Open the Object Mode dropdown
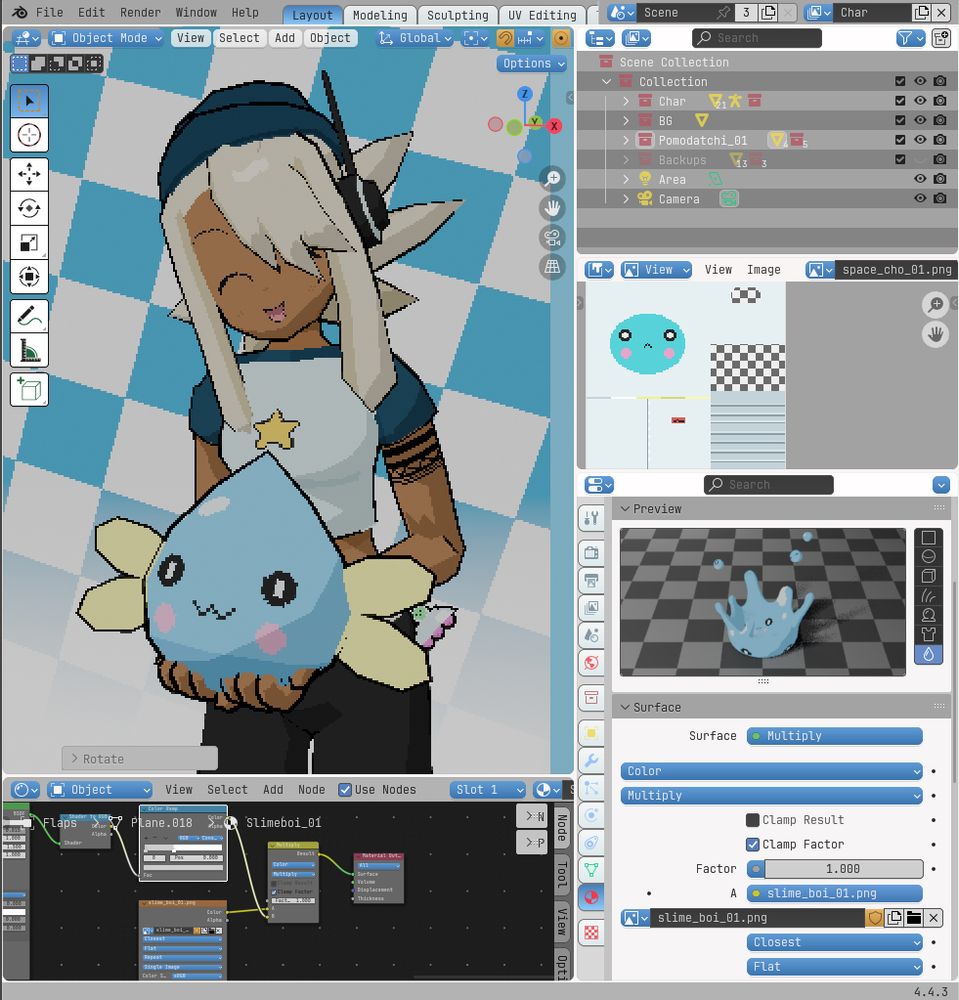Viewport: 959px width, 1000px height. tap(106, 38)
